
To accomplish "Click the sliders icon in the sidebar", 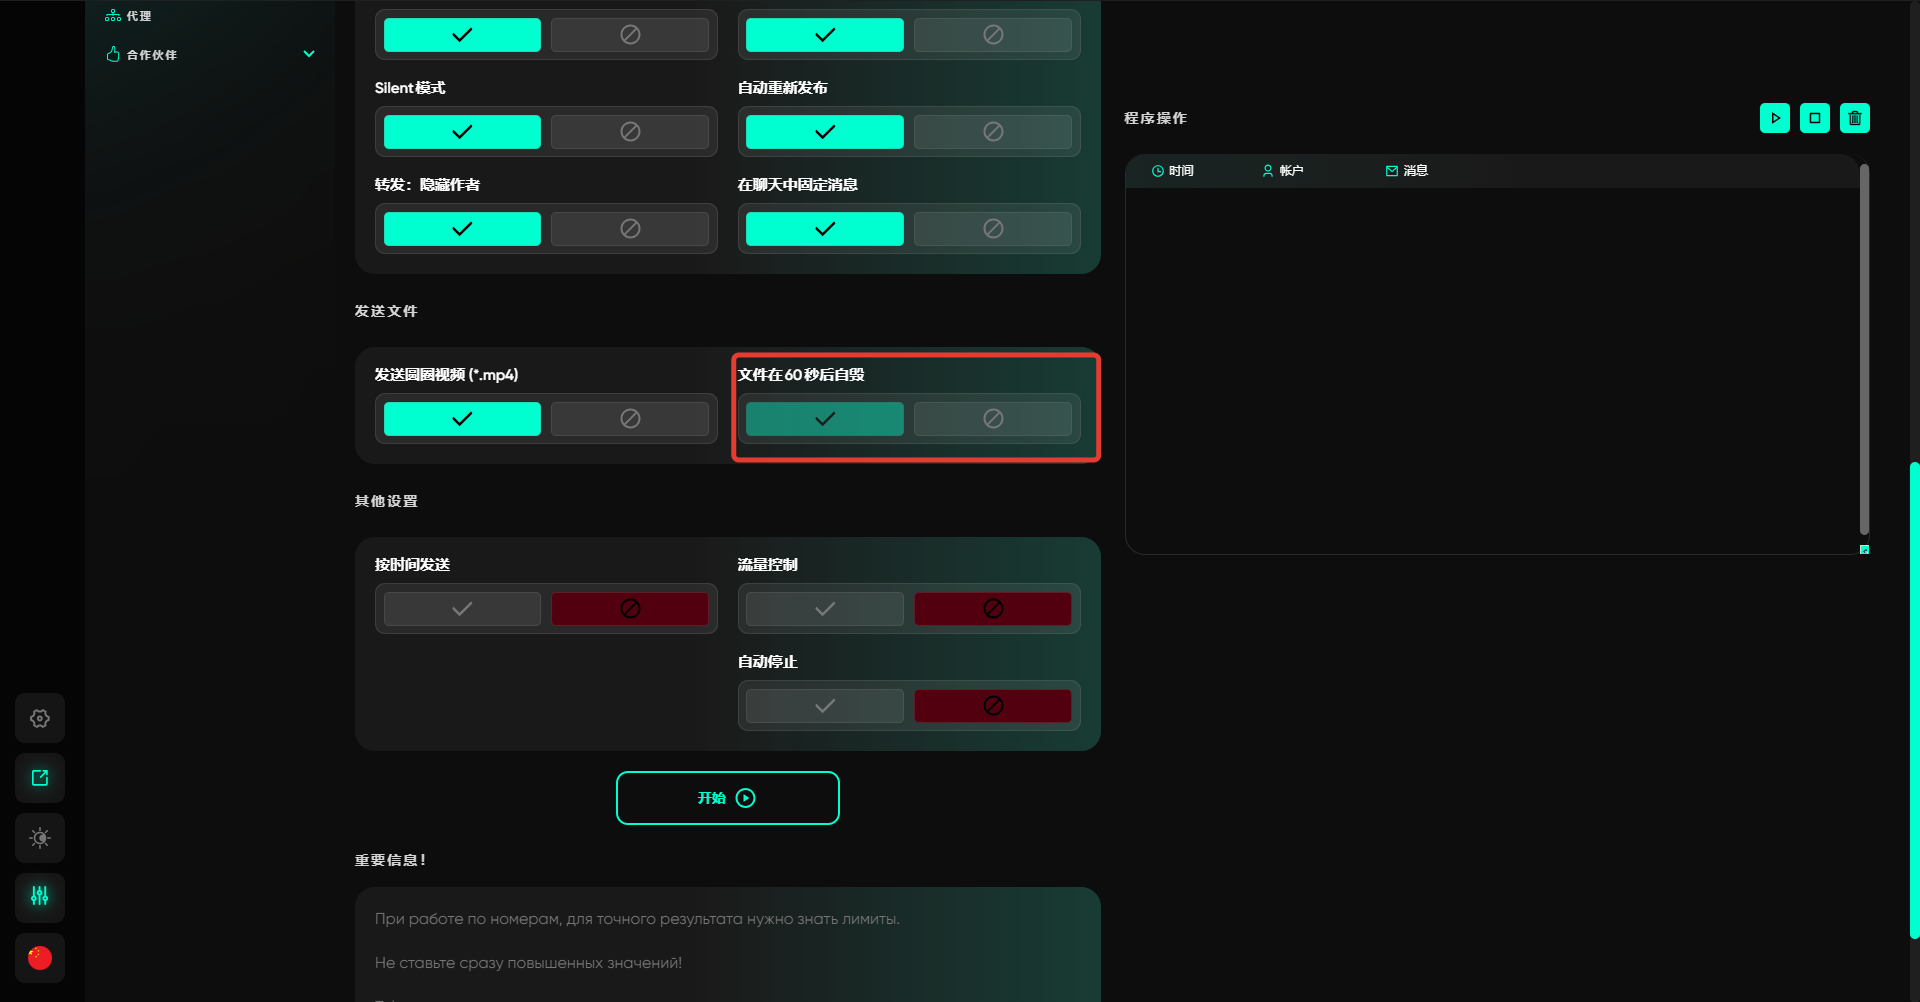I will (40, 897).
